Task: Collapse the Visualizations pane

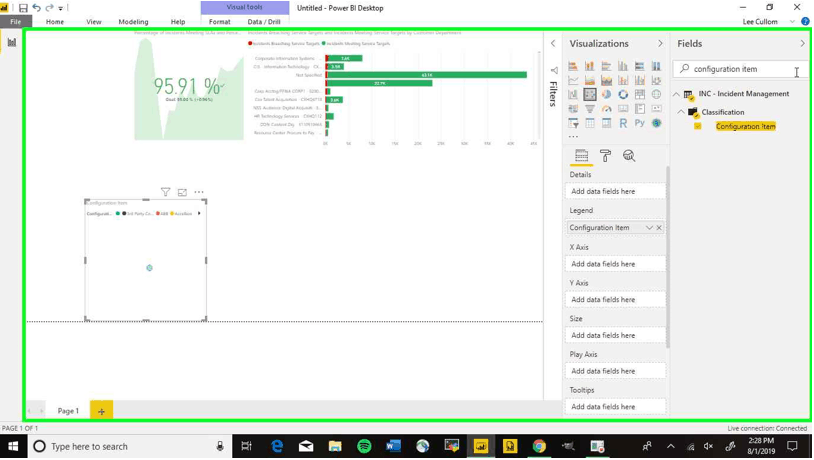Action: click(x=660, y=44)
